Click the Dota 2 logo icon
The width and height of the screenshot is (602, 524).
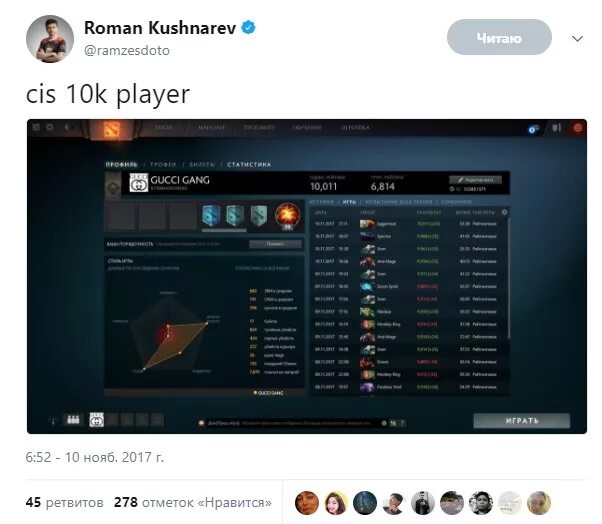pyautogui.click(x=111, y=129)
